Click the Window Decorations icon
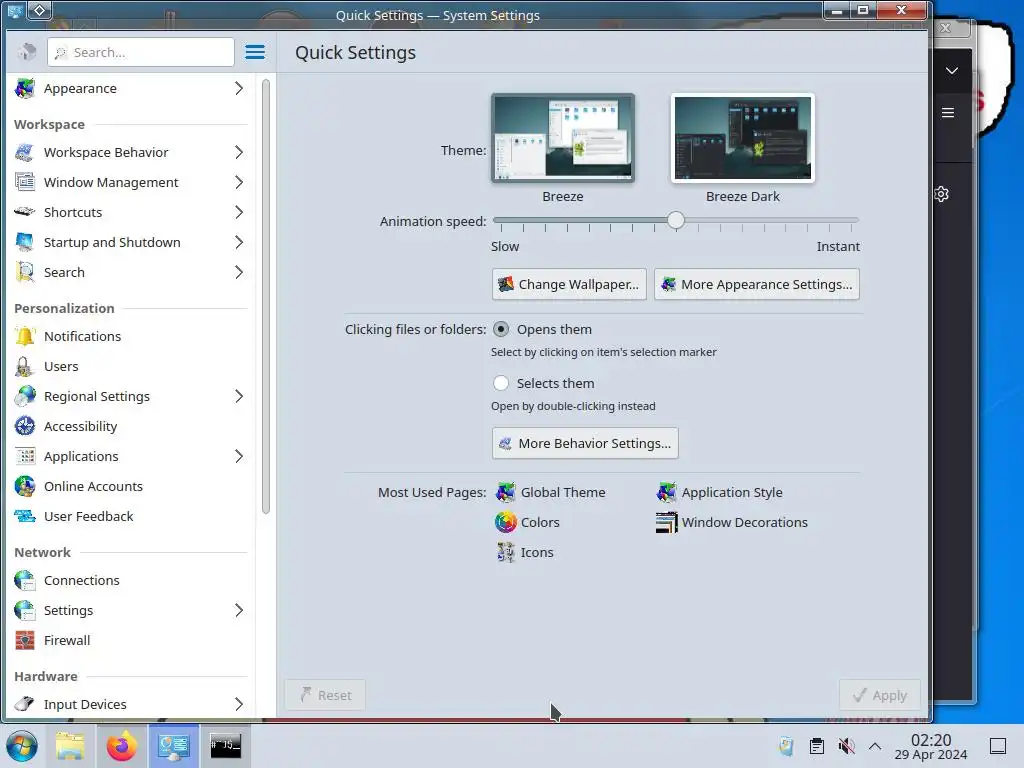This screenshot has width=1024, height=768. [x=666, y=522]
